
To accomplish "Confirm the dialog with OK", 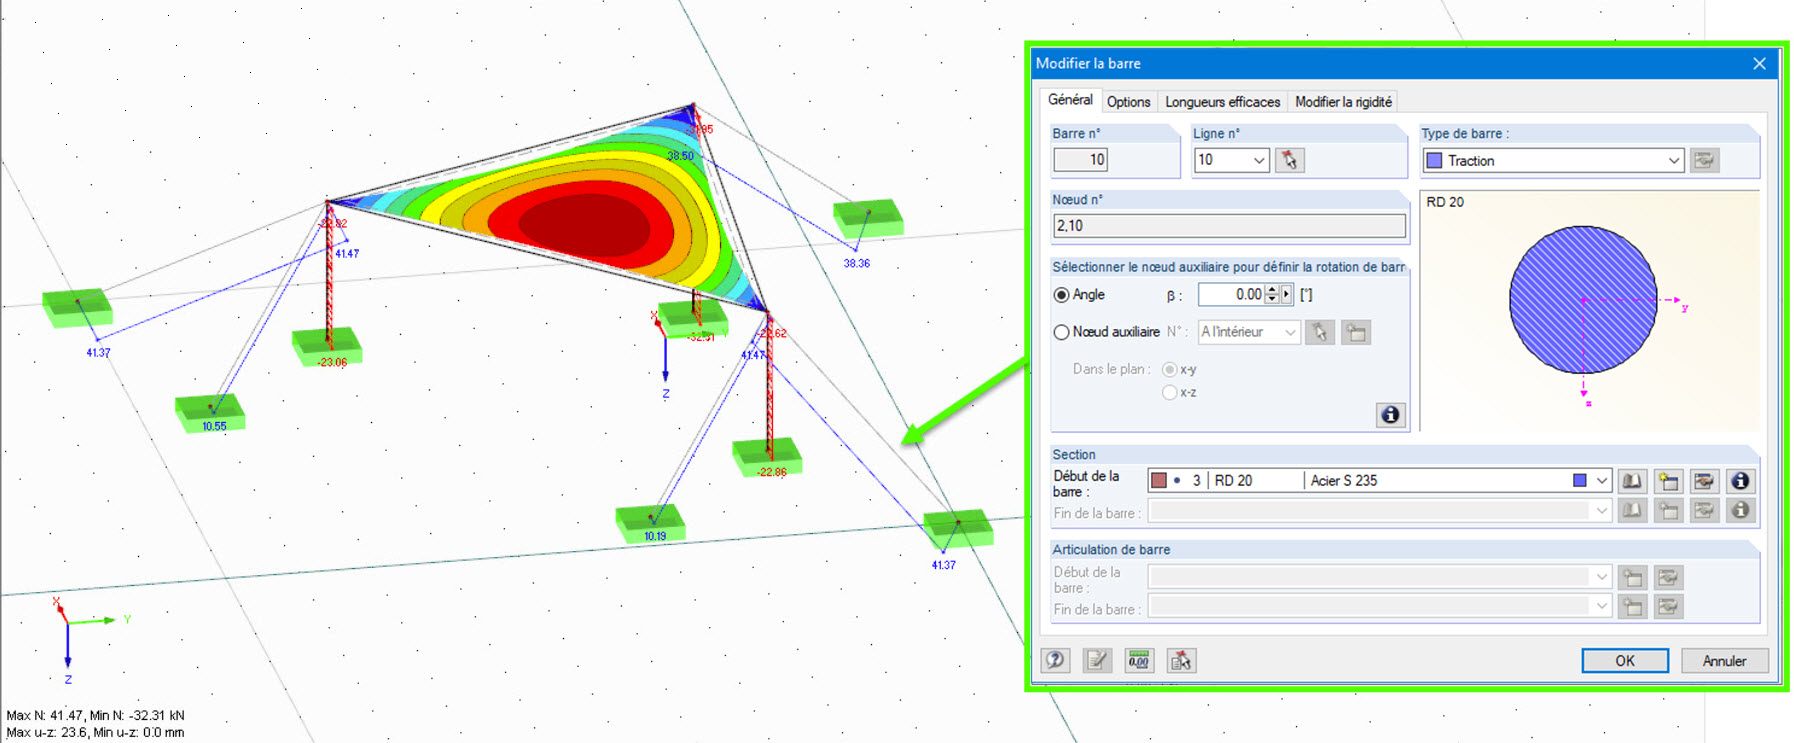I will 1625,661.
